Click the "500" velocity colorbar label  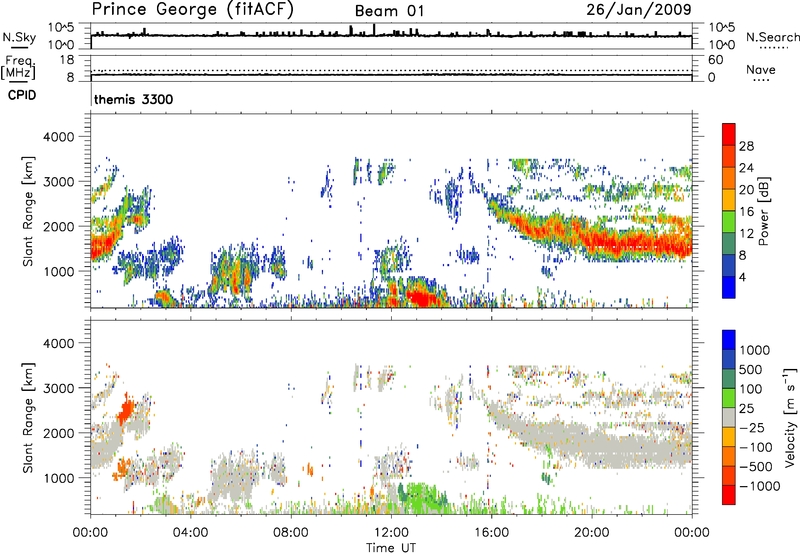[x=751, y=370]
